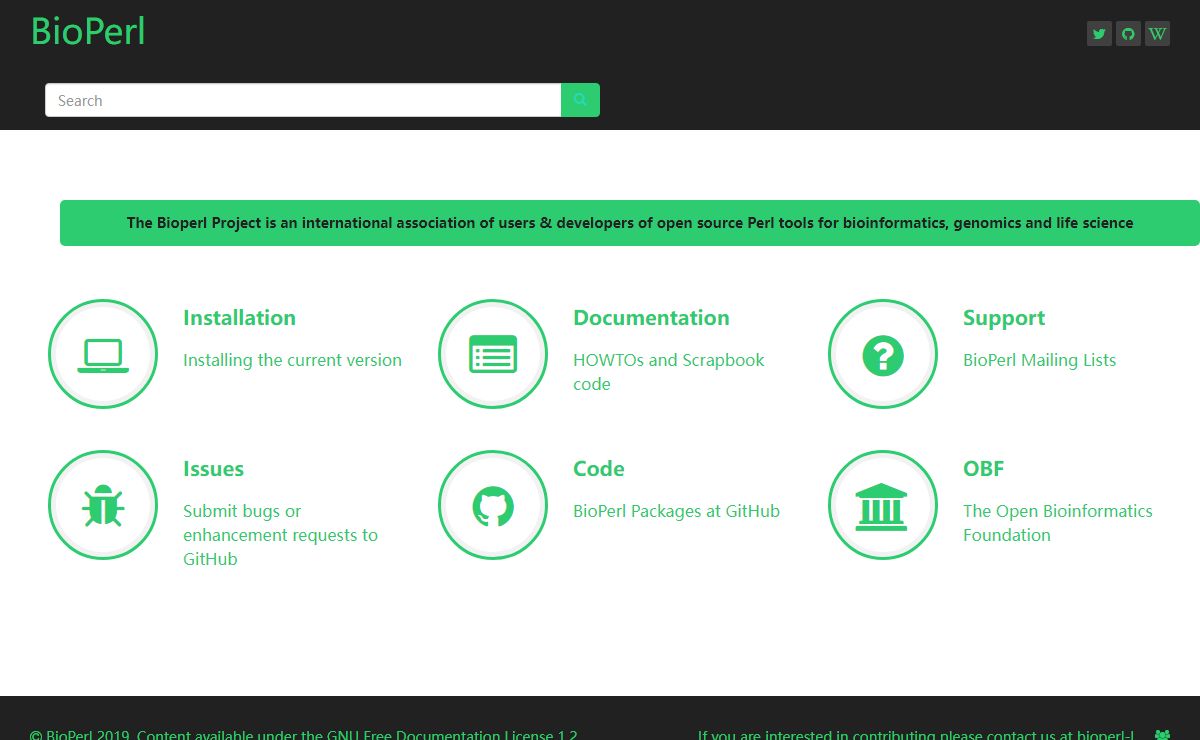
Task: Click BioPerl Packages at GitHub link
Action: click(x=676, y=511)
